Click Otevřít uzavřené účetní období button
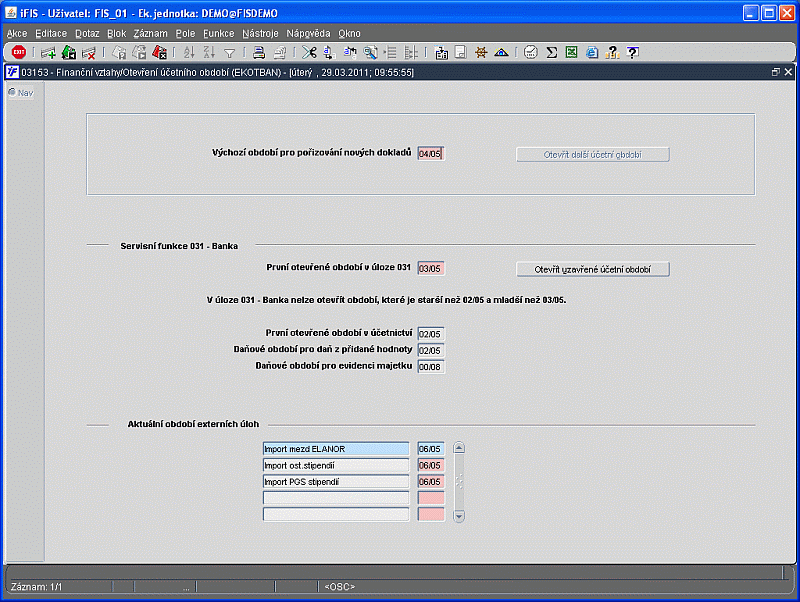 pyautogui.click(x=592, y=269)
